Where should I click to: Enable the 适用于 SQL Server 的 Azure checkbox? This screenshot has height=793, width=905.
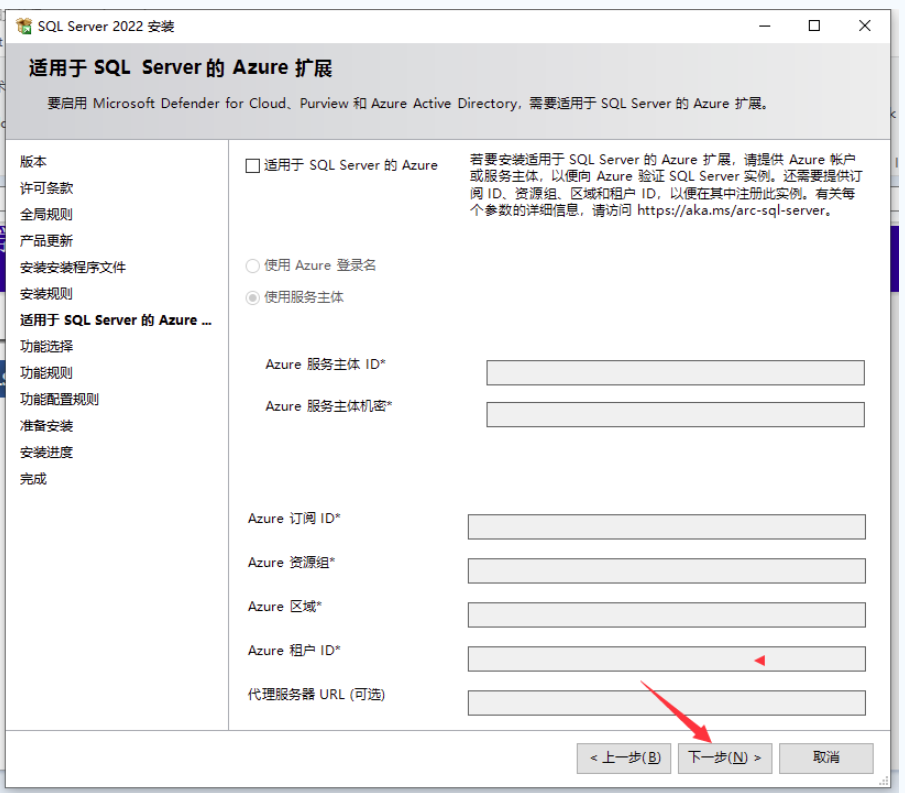252,166
